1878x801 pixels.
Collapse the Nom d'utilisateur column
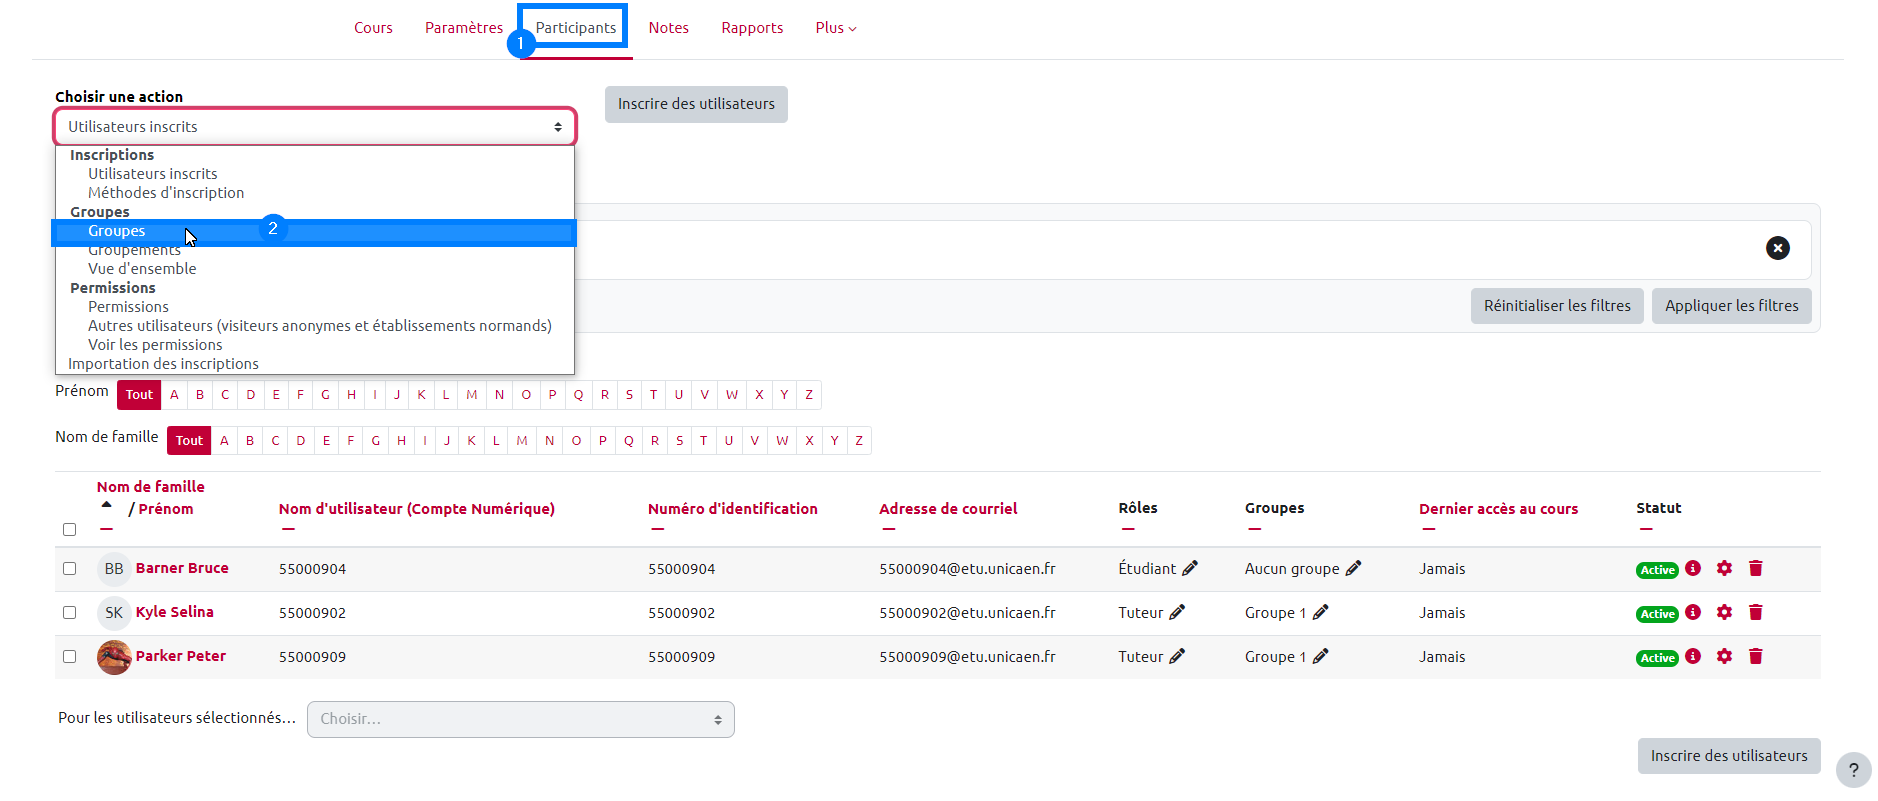[x=288, y=529]
